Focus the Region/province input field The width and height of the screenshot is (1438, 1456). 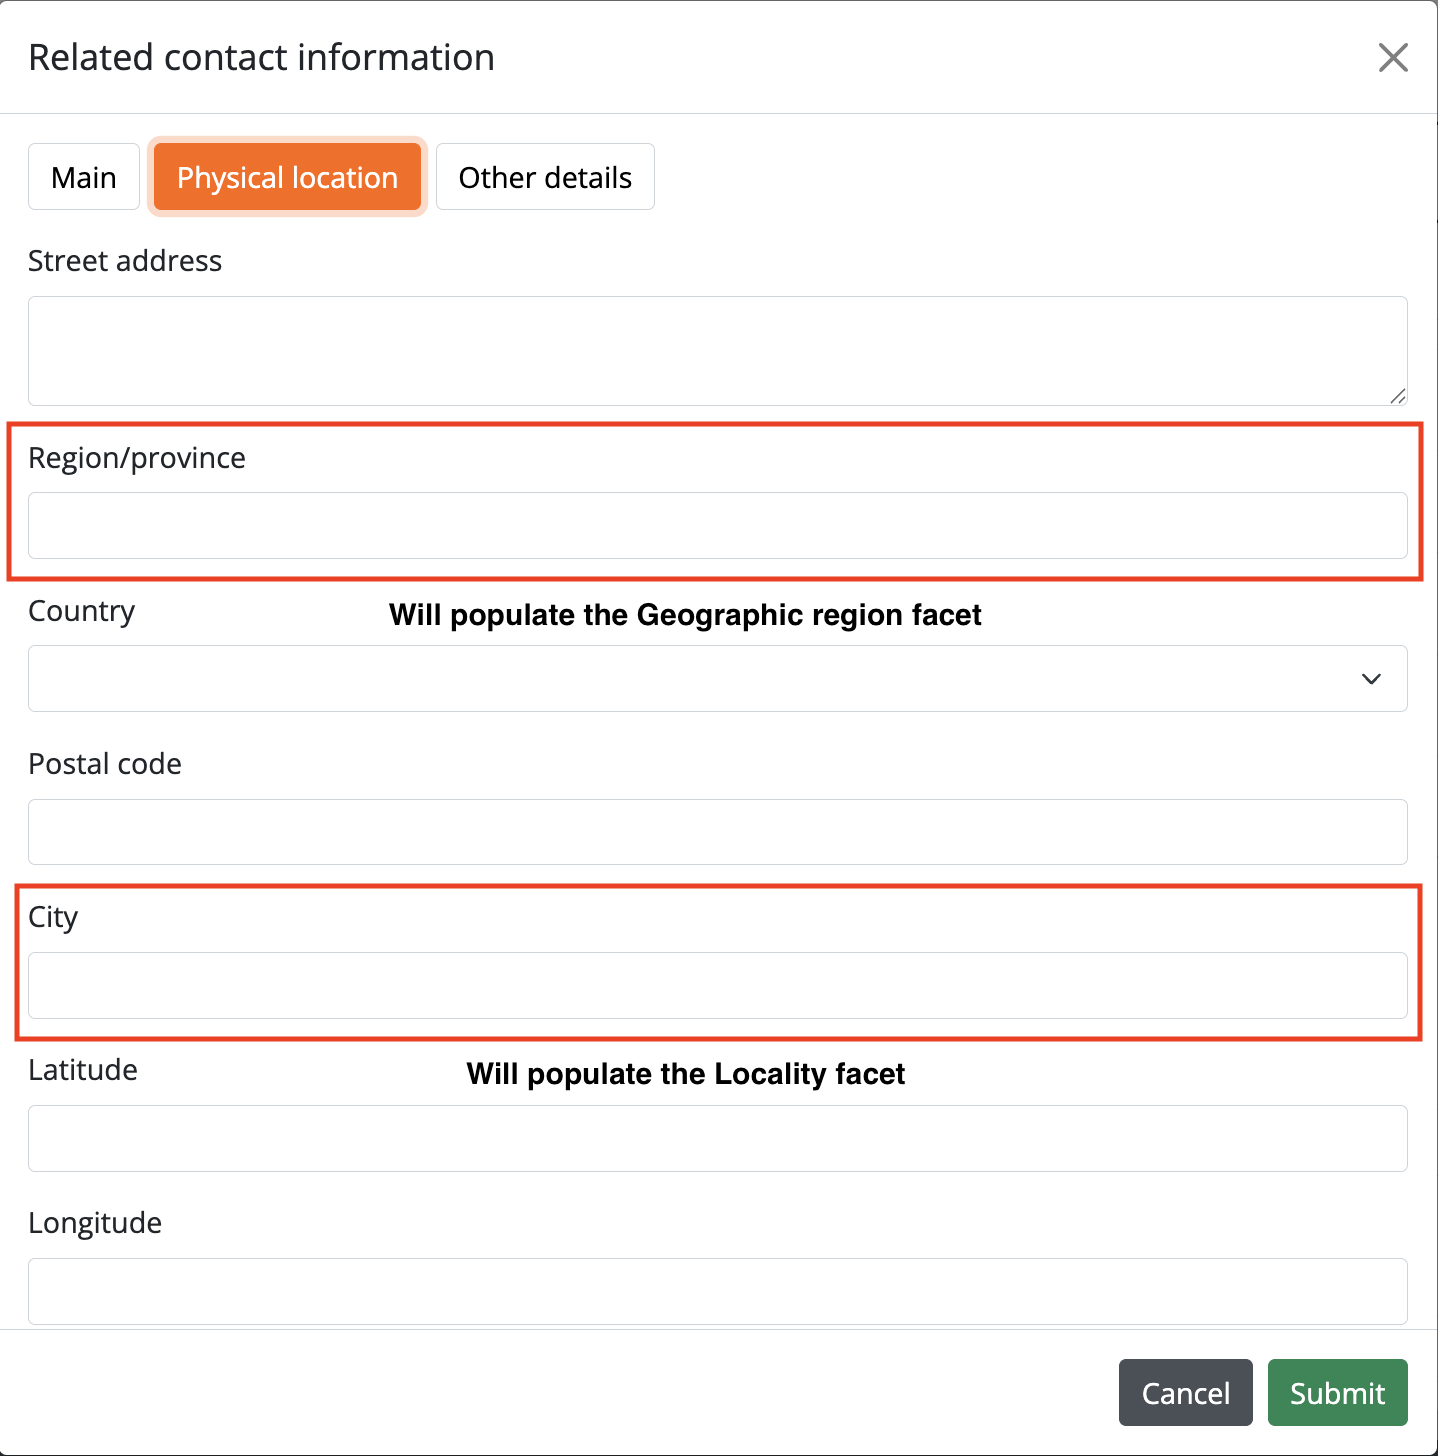(x=716, y=525)
